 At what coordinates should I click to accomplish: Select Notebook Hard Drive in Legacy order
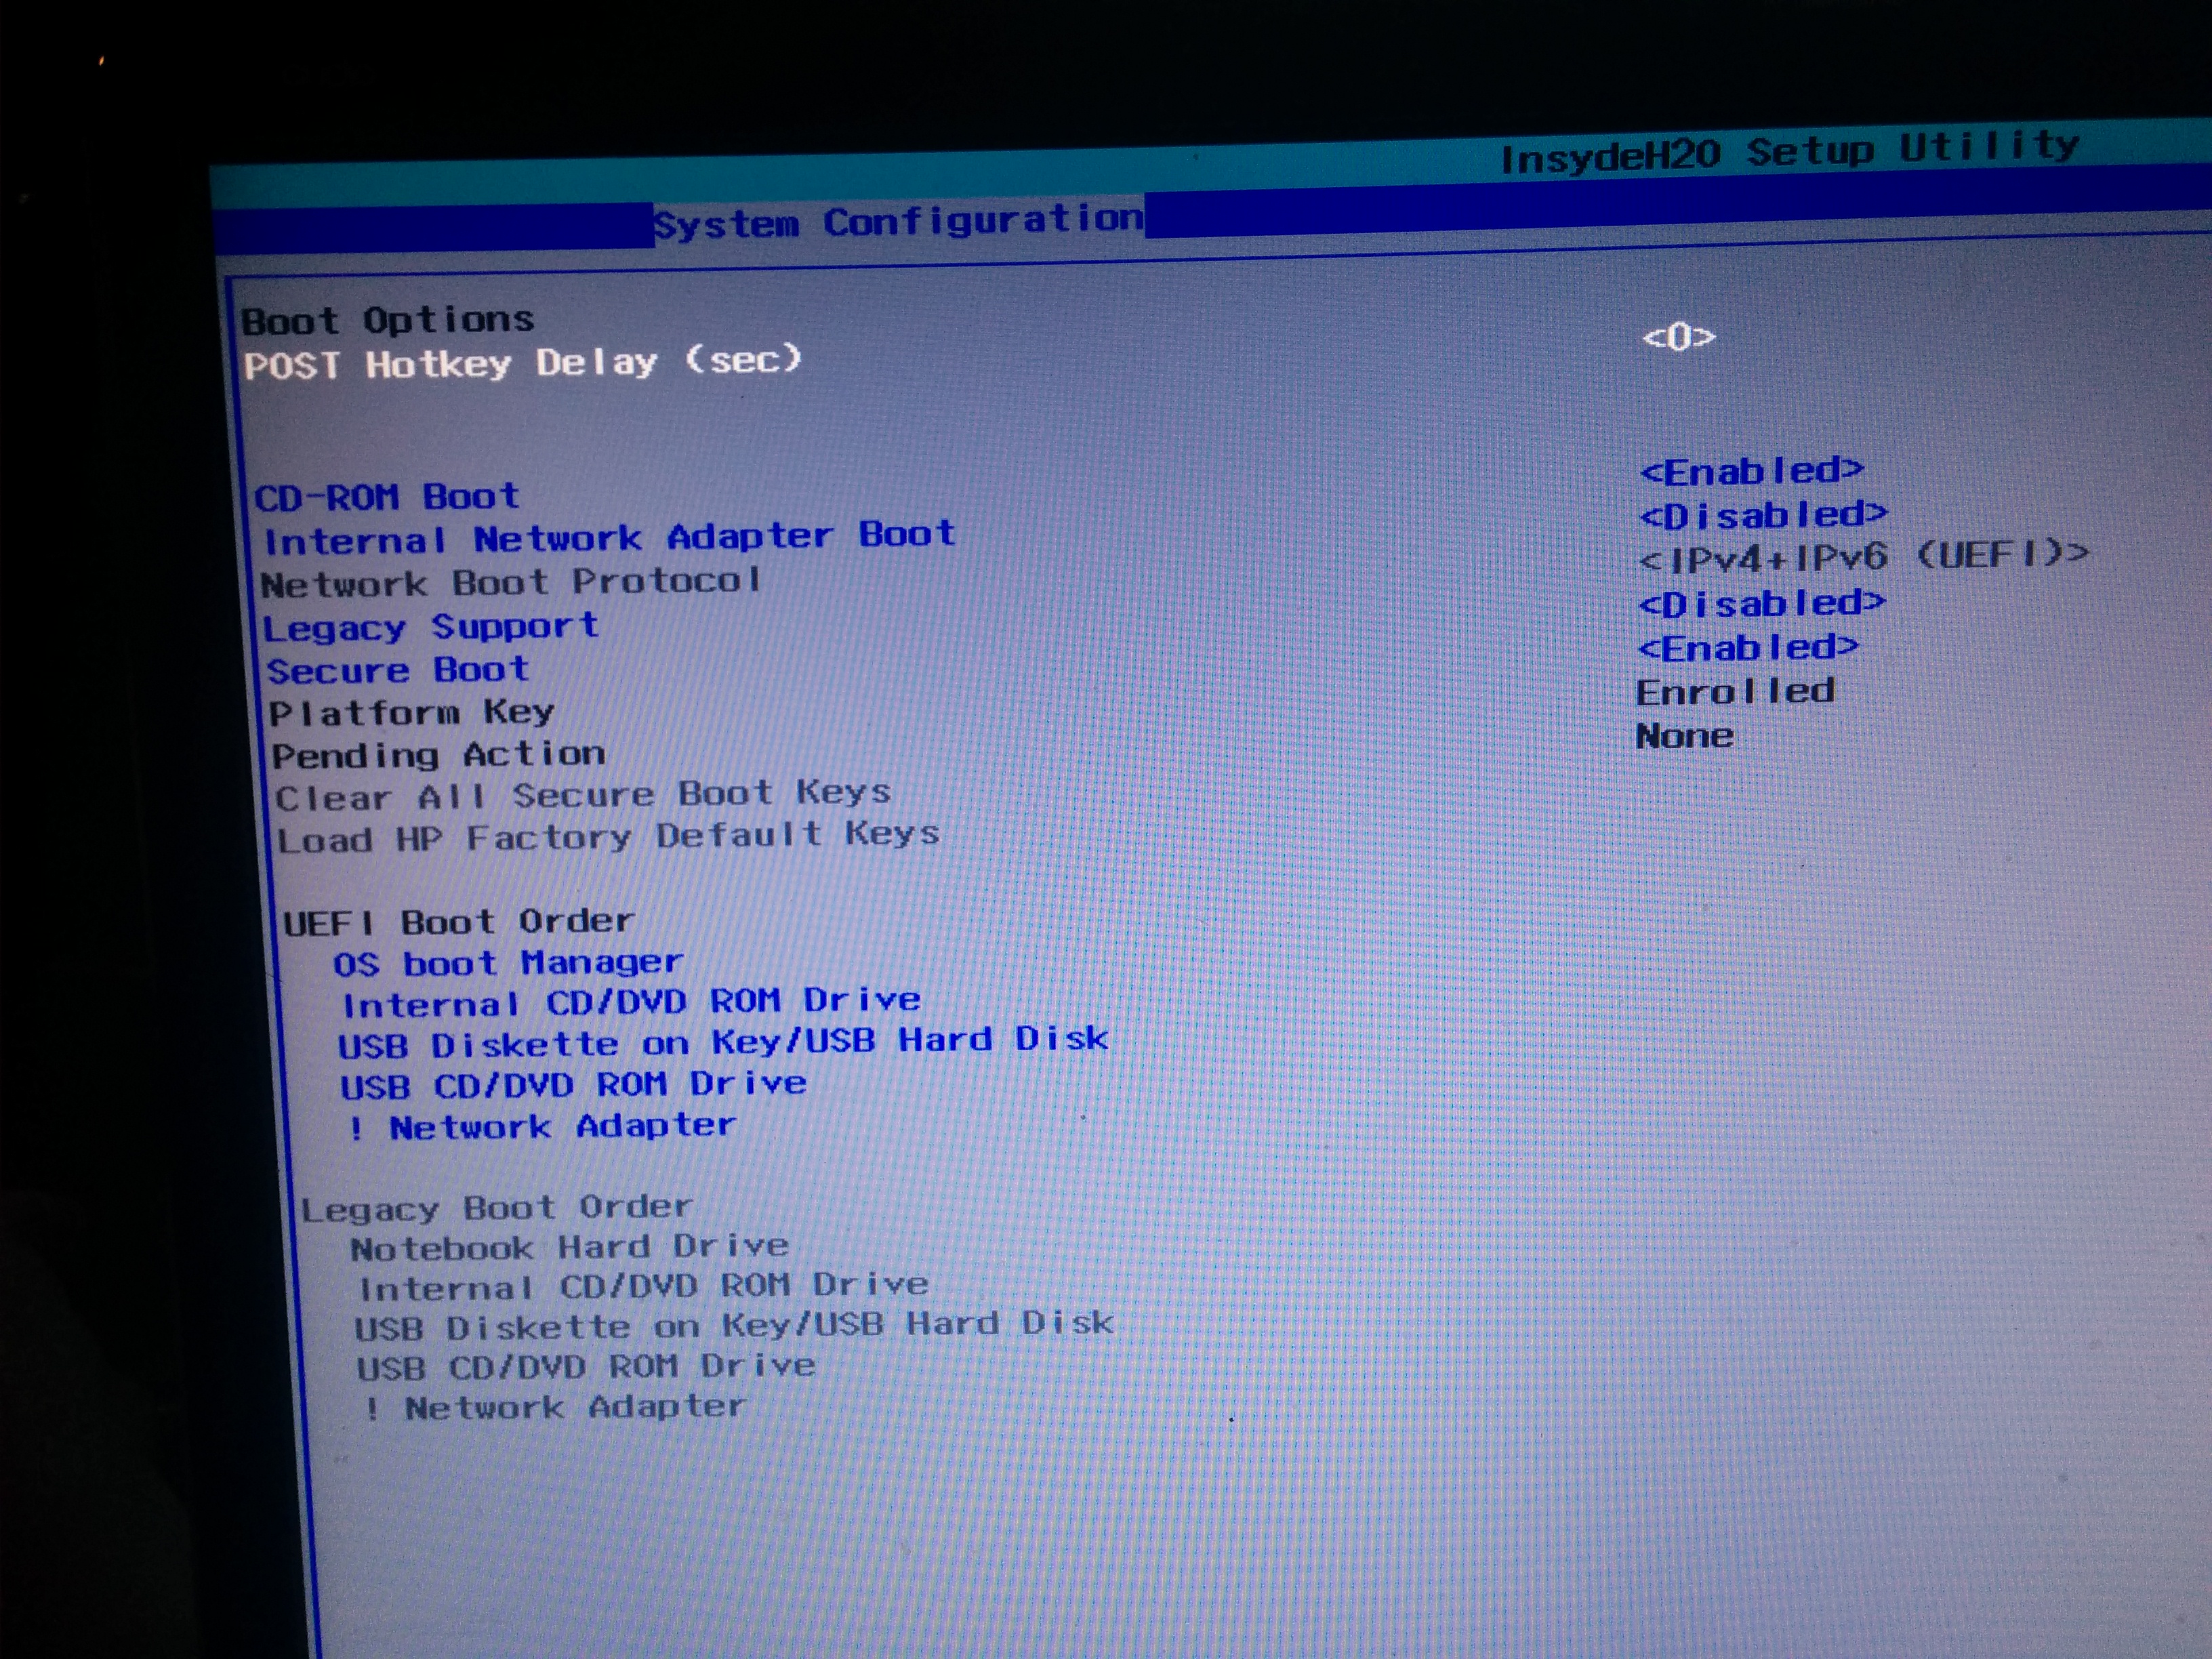tap(569, 1247)
